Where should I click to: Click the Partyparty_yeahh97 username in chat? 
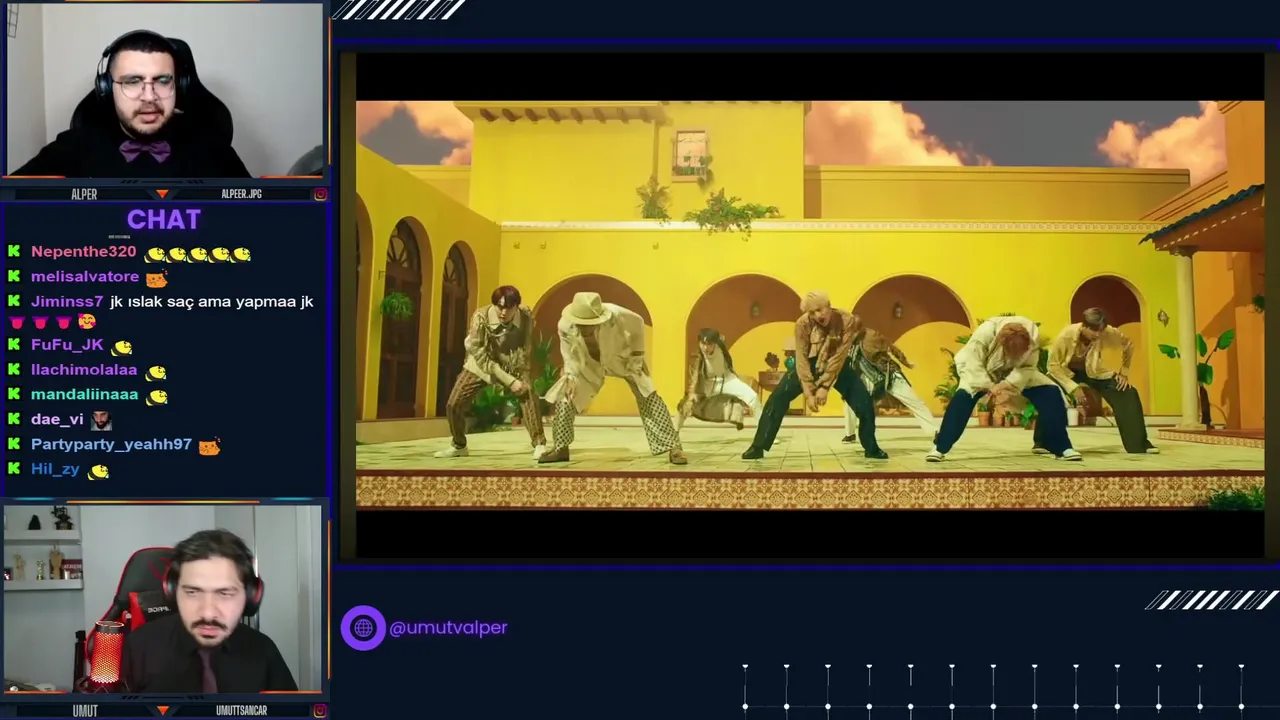[111, 444]
